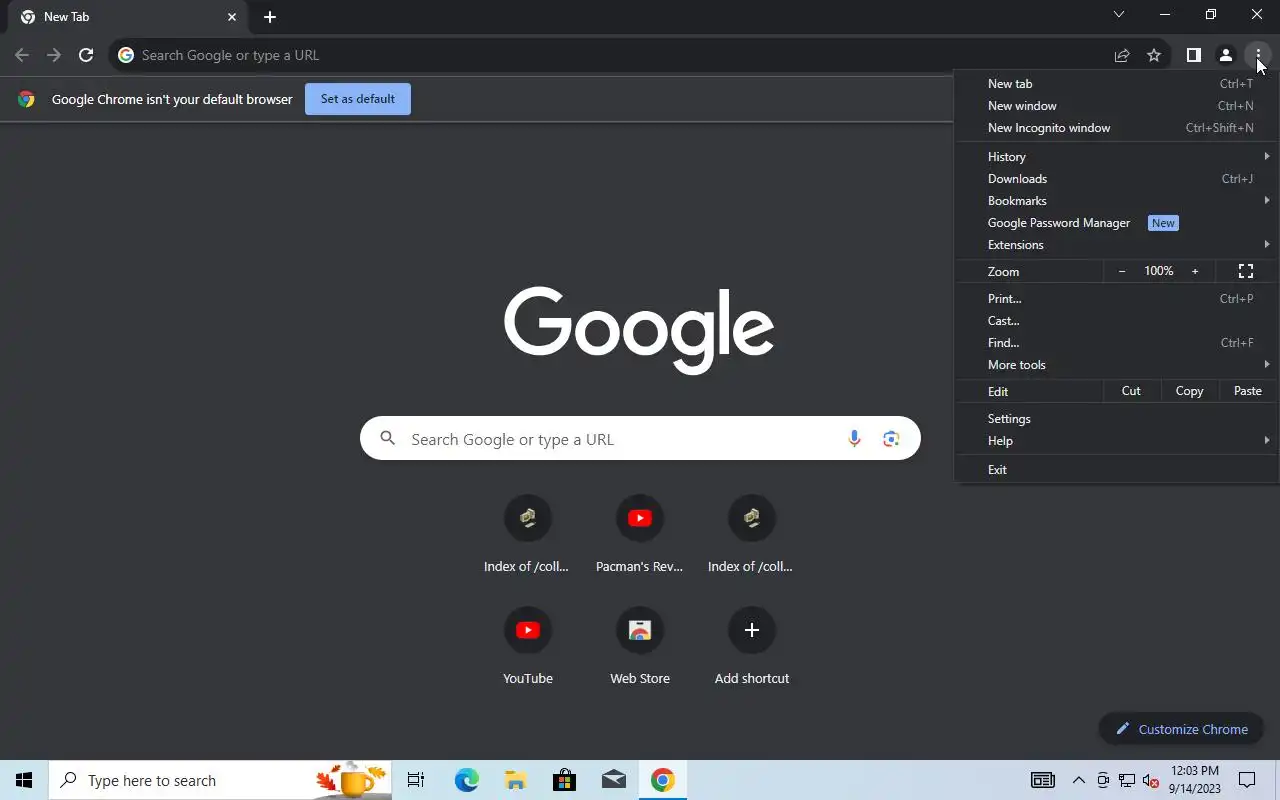1280x800 pixels.
Task: Select Find... menu item
Action: pos(1116,343)
